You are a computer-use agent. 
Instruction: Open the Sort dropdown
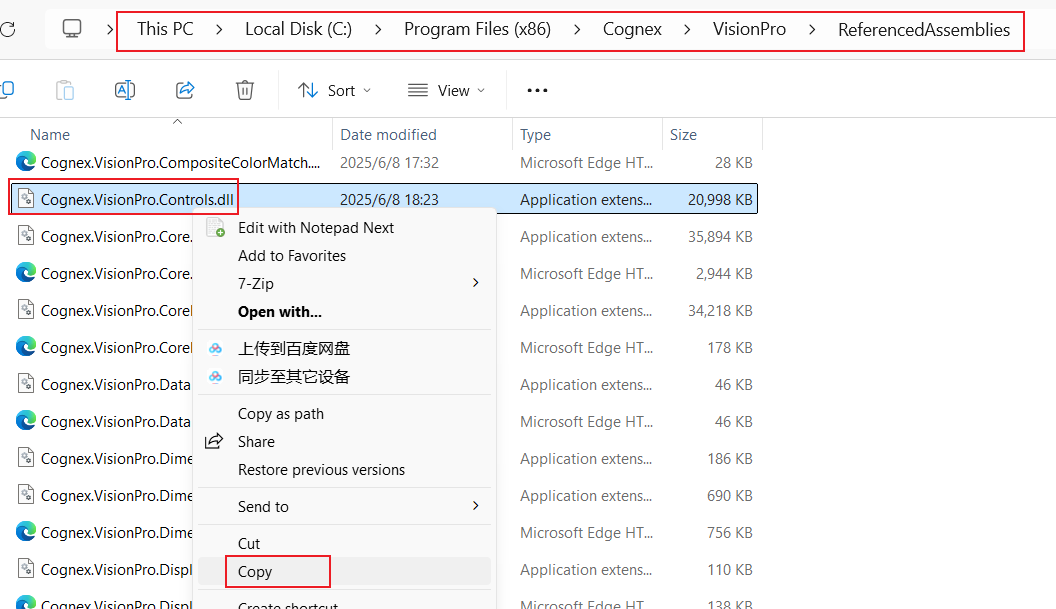335,90
